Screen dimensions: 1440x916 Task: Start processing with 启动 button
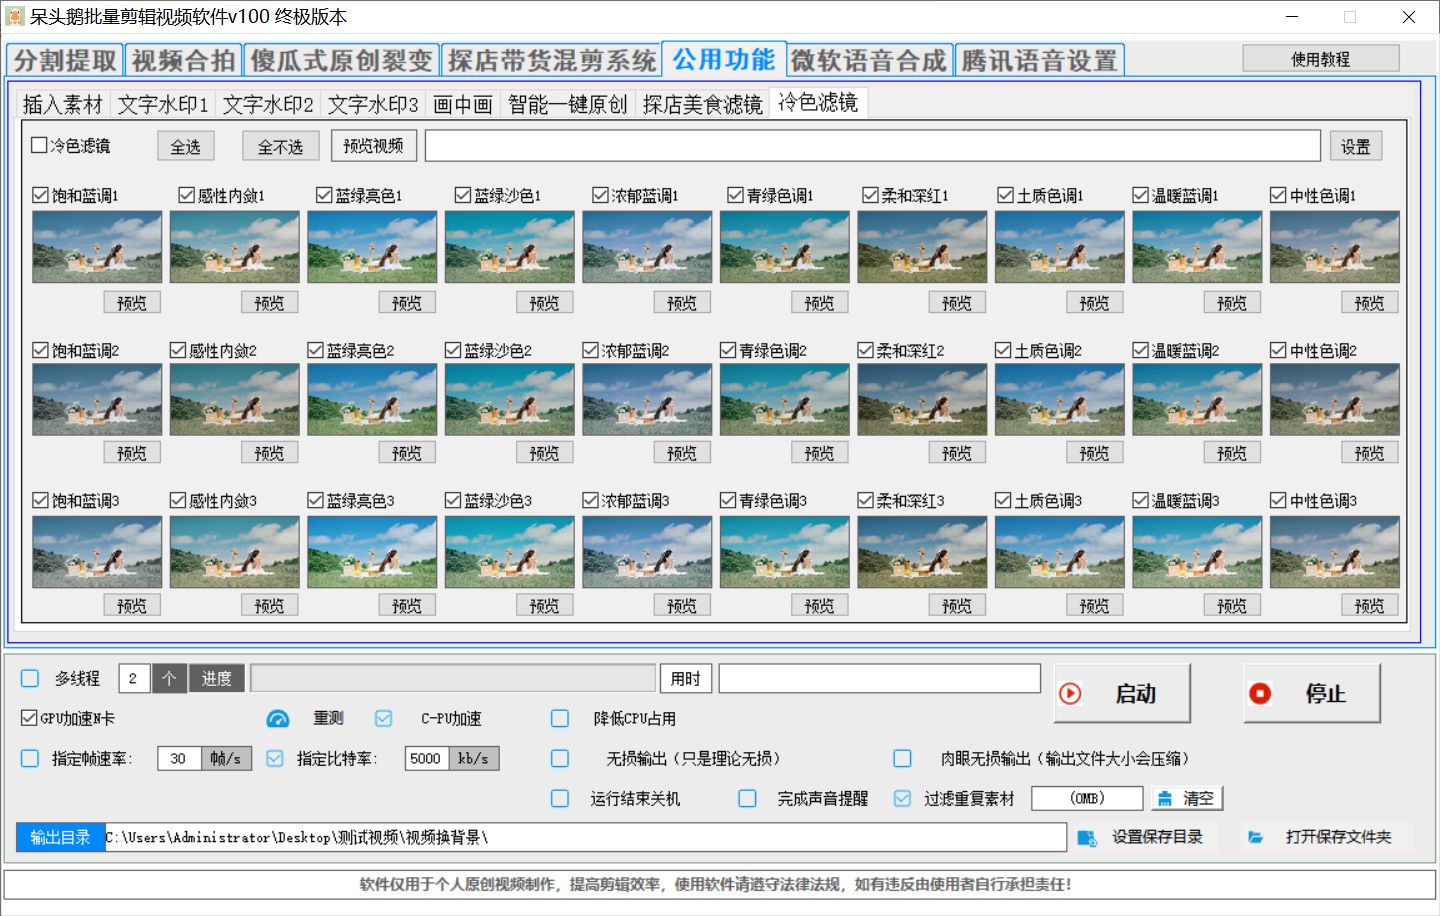click(1122, 693)
